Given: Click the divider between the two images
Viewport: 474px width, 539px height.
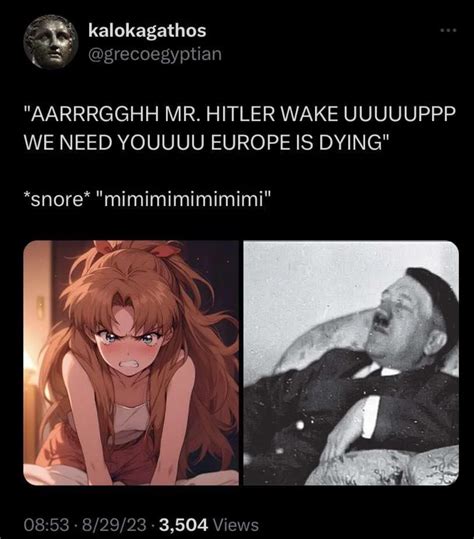Looking at the screenshot, I should point(241,363).
